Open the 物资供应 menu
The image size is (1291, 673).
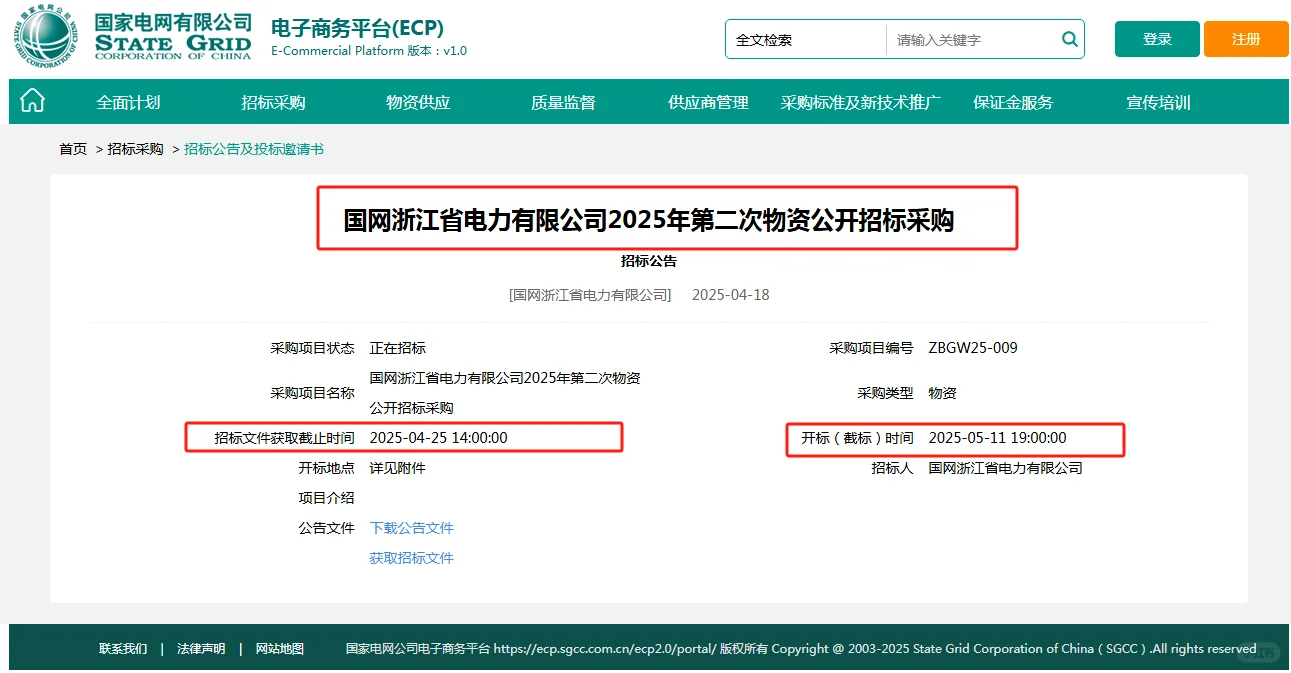pyautogui.click(x=416, y=101)
